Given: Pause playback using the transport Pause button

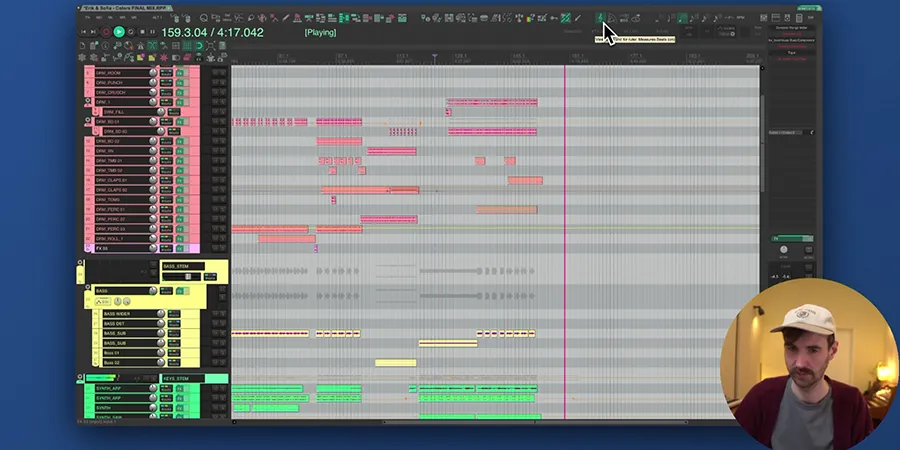Looking at the screenshot, I should [x=153, y=32].
